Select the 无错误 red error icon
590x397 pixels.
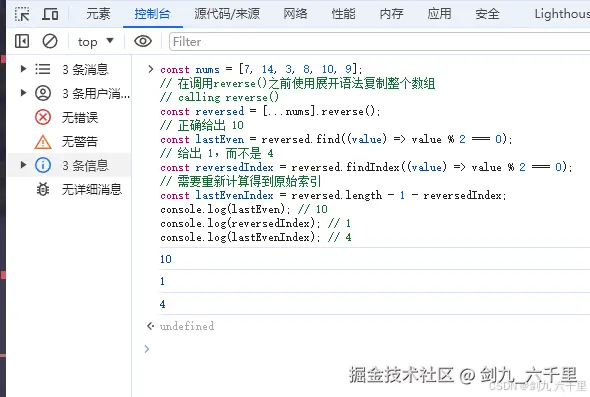tap(43, 117)
